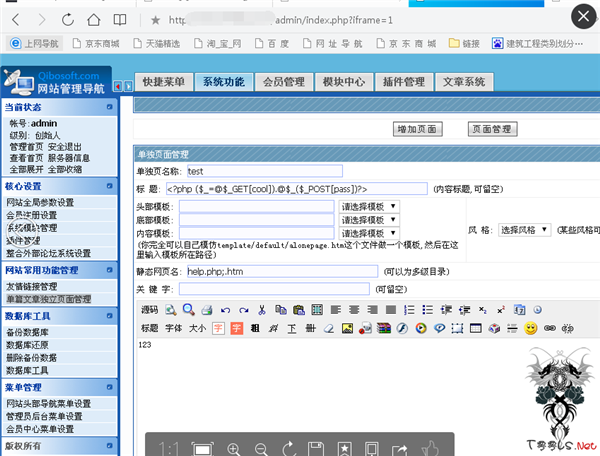
Task: Click the 静态网页名 input field
Action: click(x=281, y=271)
